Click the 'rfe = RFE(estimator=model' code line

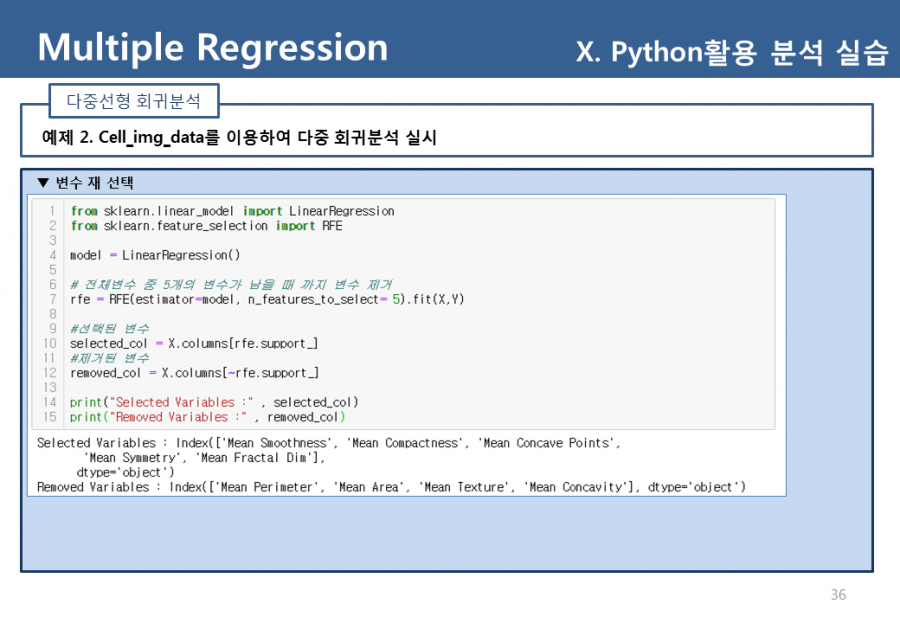click(x=267, y=299)
